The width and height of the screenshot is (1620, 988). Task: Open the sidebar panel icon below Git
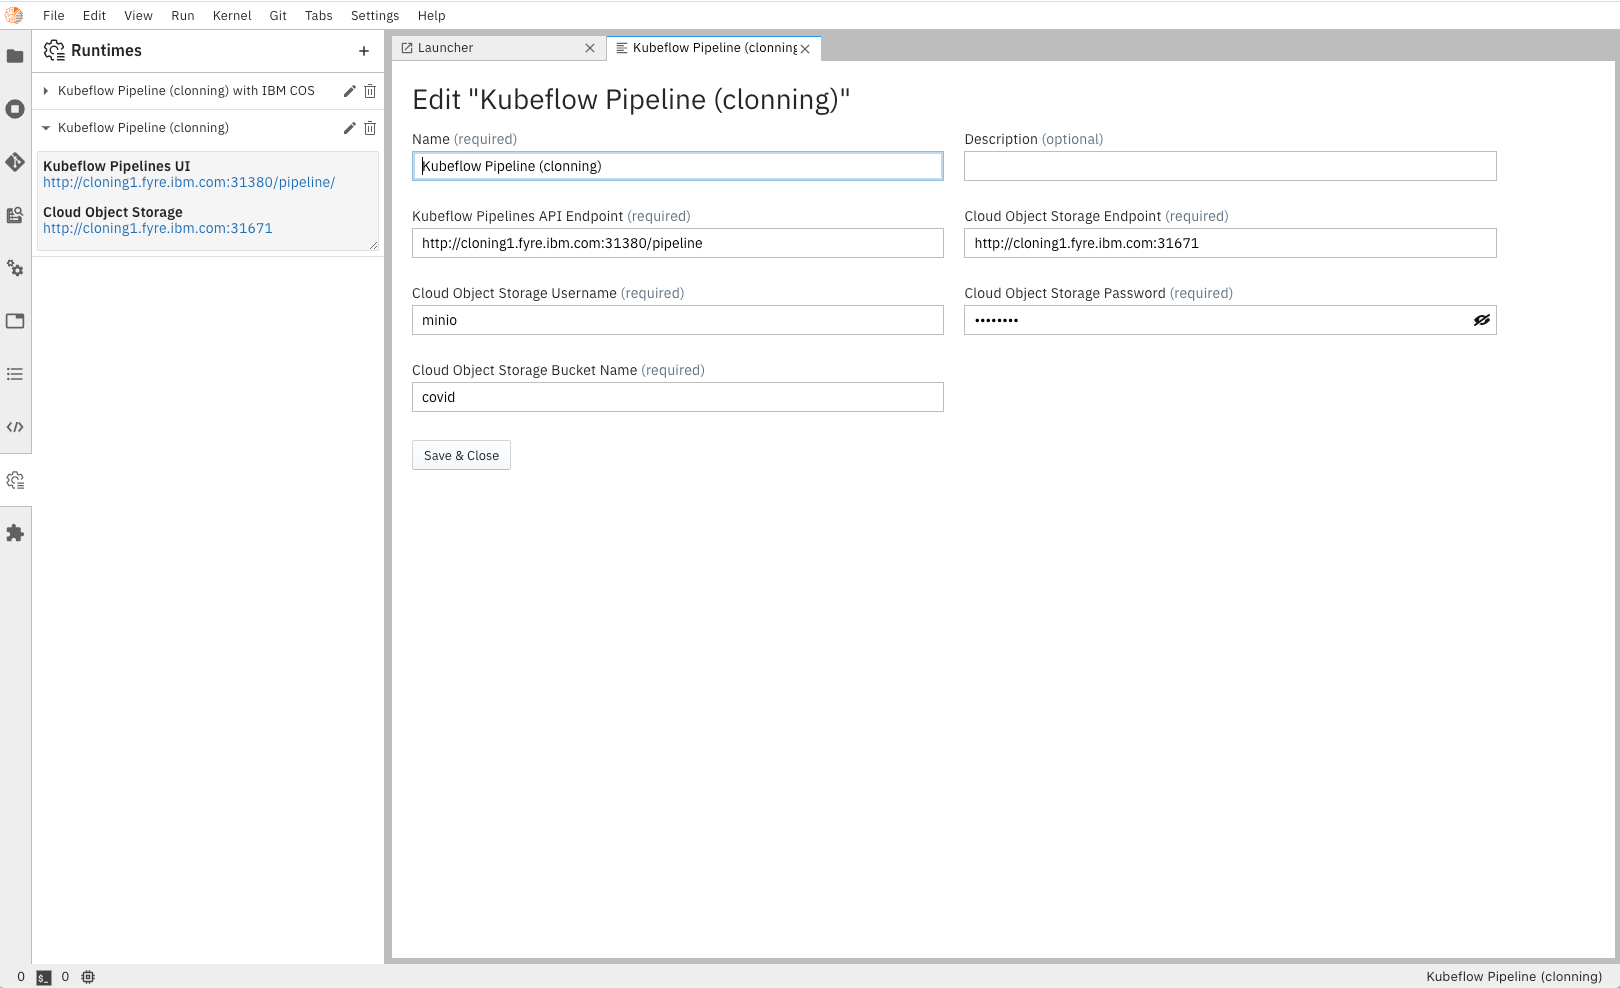(x=15, y=215)
